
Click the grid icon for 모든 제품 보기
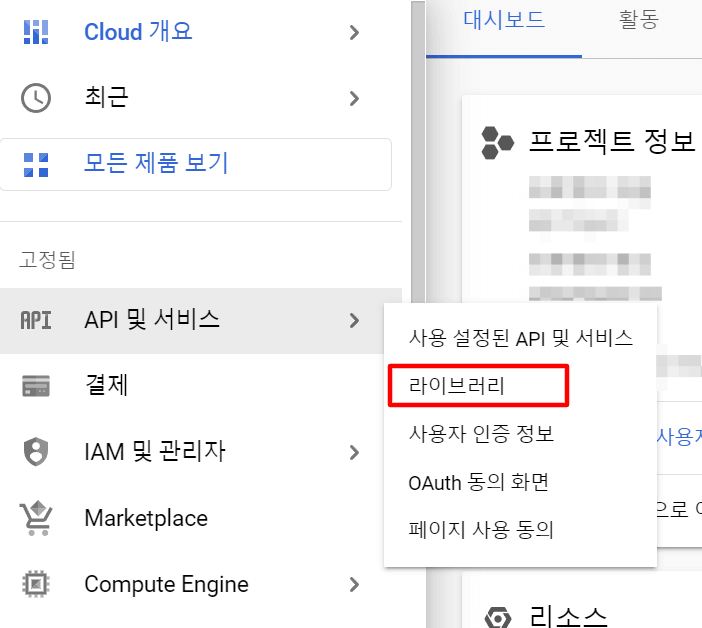36,165
